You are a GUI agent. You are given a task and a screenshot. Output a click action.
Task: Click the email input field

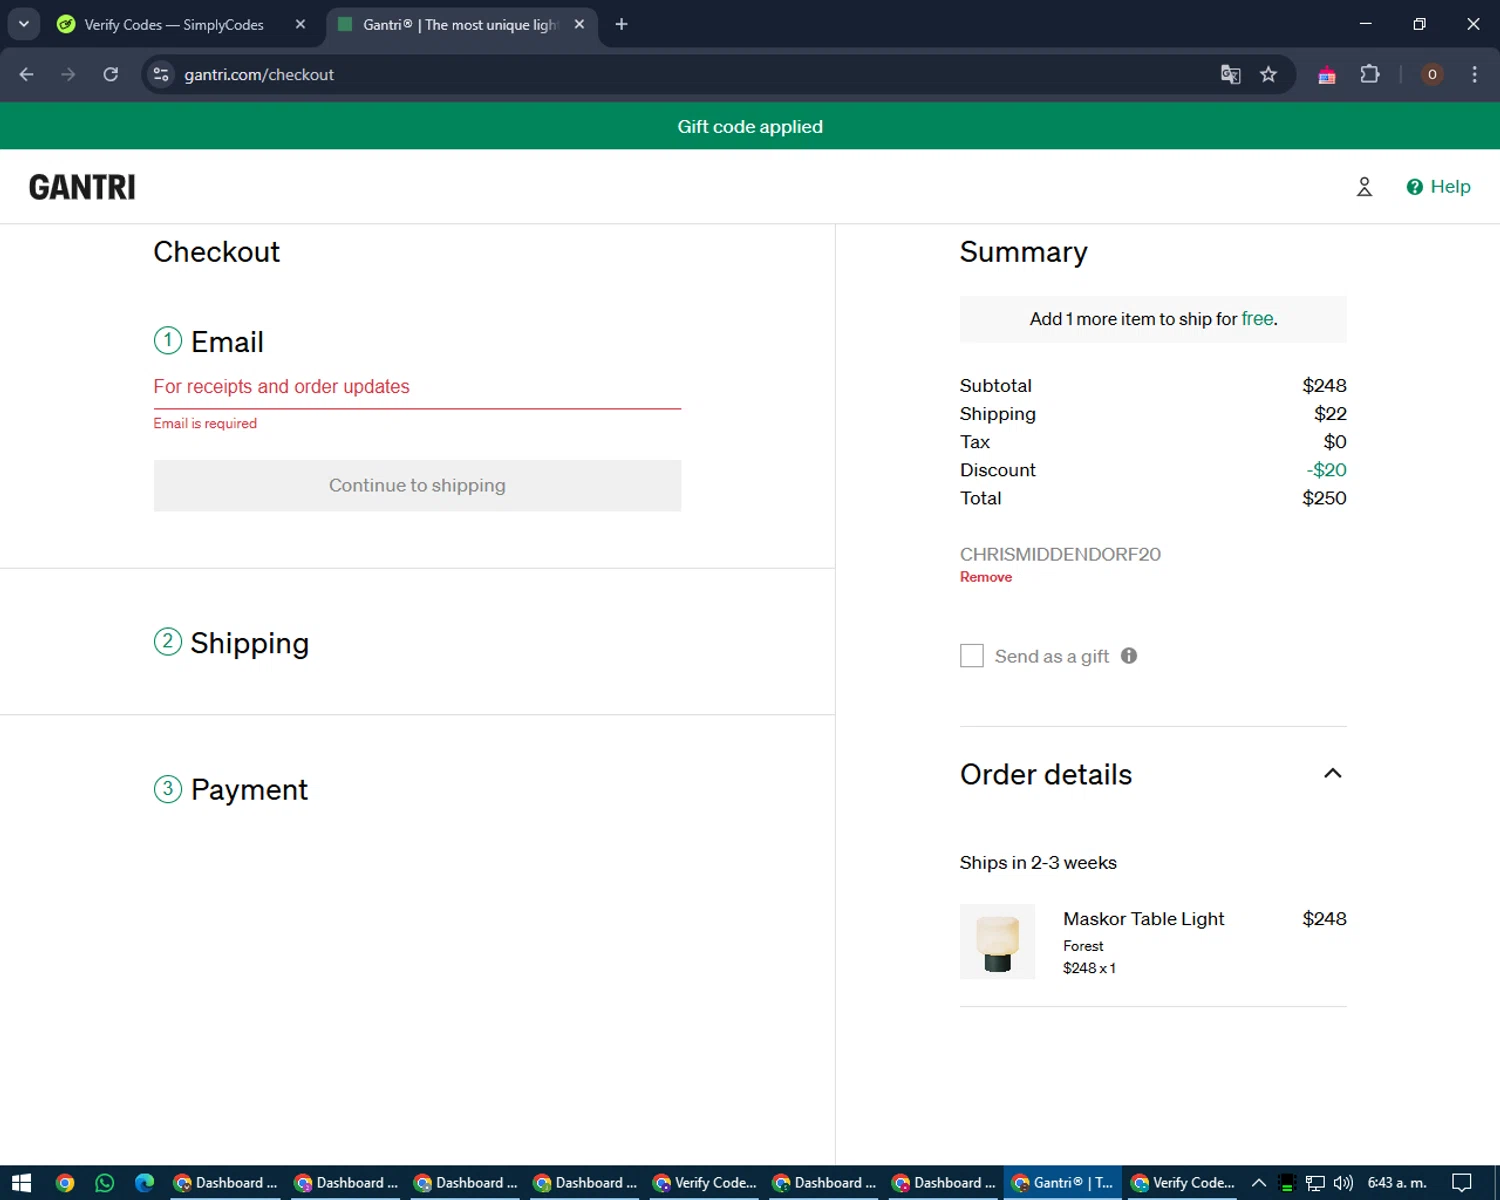[417, 387]
